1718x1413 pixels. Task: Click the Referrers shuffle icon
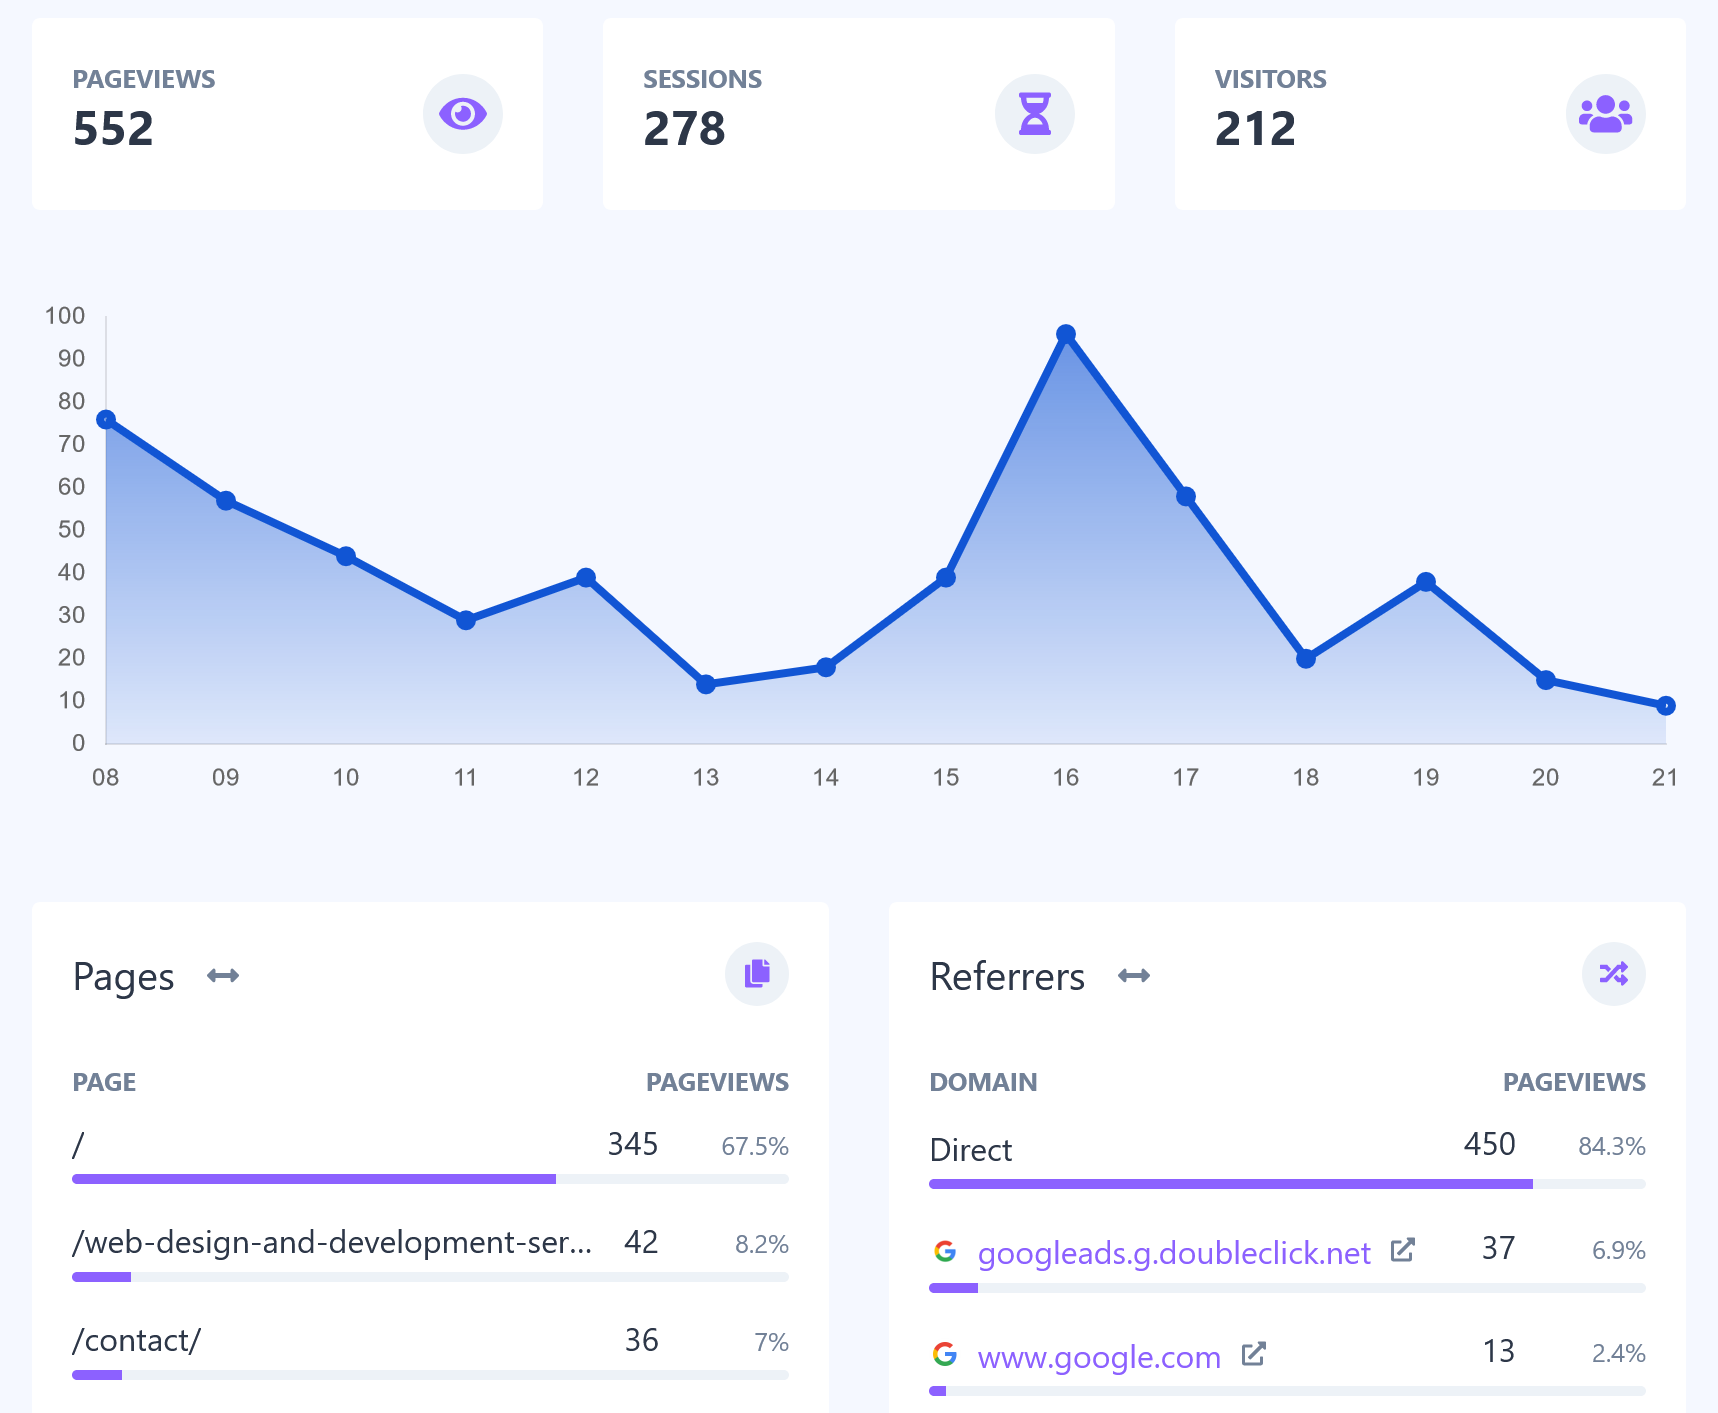1613,973
